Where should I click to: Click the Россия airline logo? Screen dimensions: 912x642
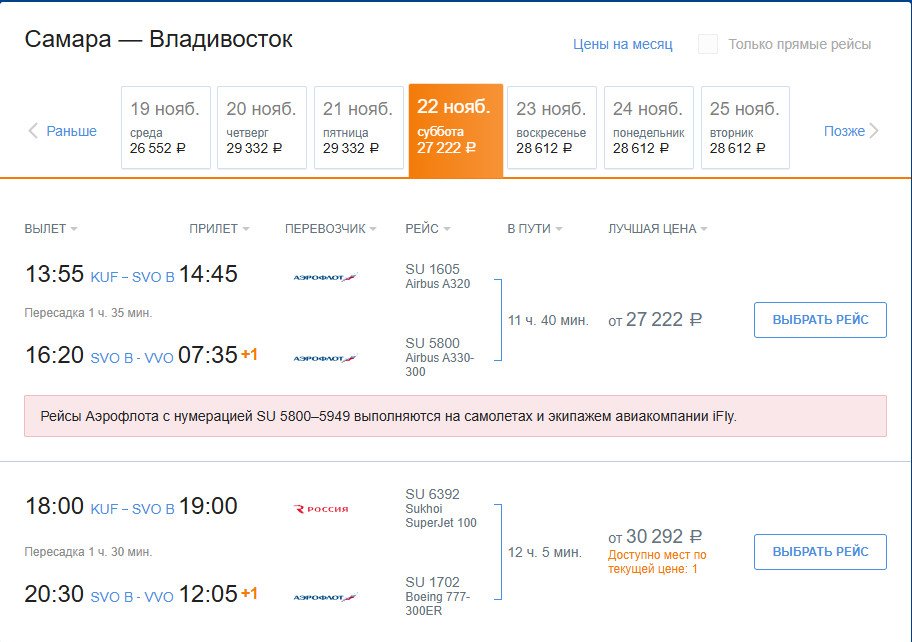(322, 509)
